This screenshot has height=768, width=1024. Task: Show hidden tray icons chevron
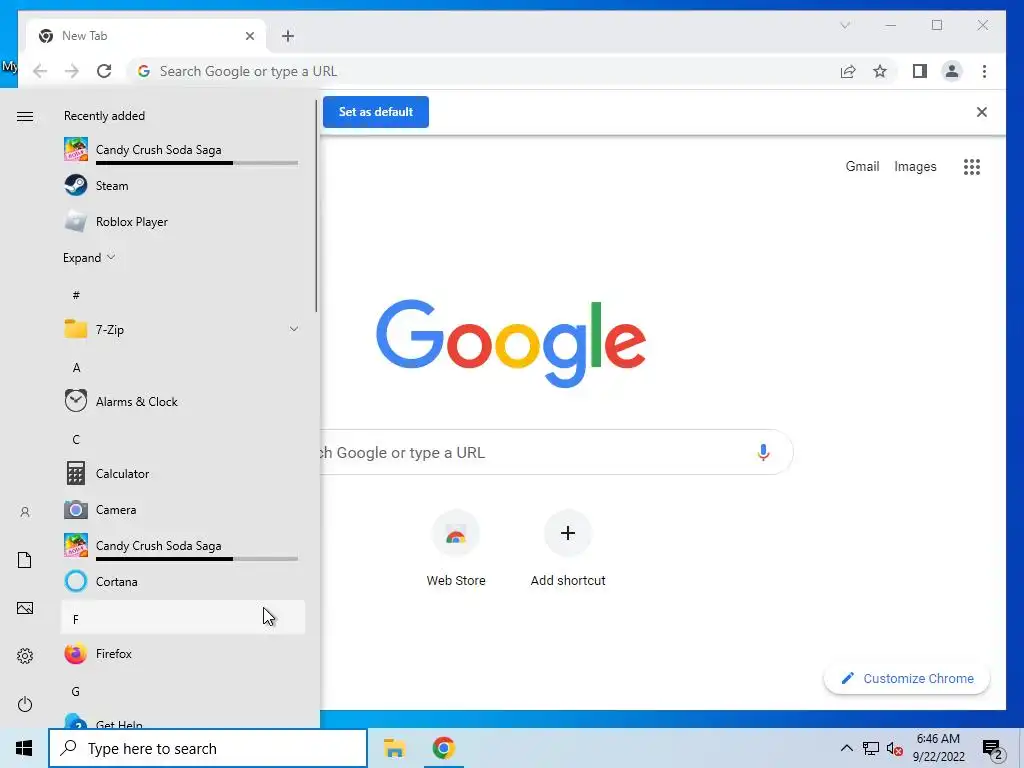tap(846, 748)
